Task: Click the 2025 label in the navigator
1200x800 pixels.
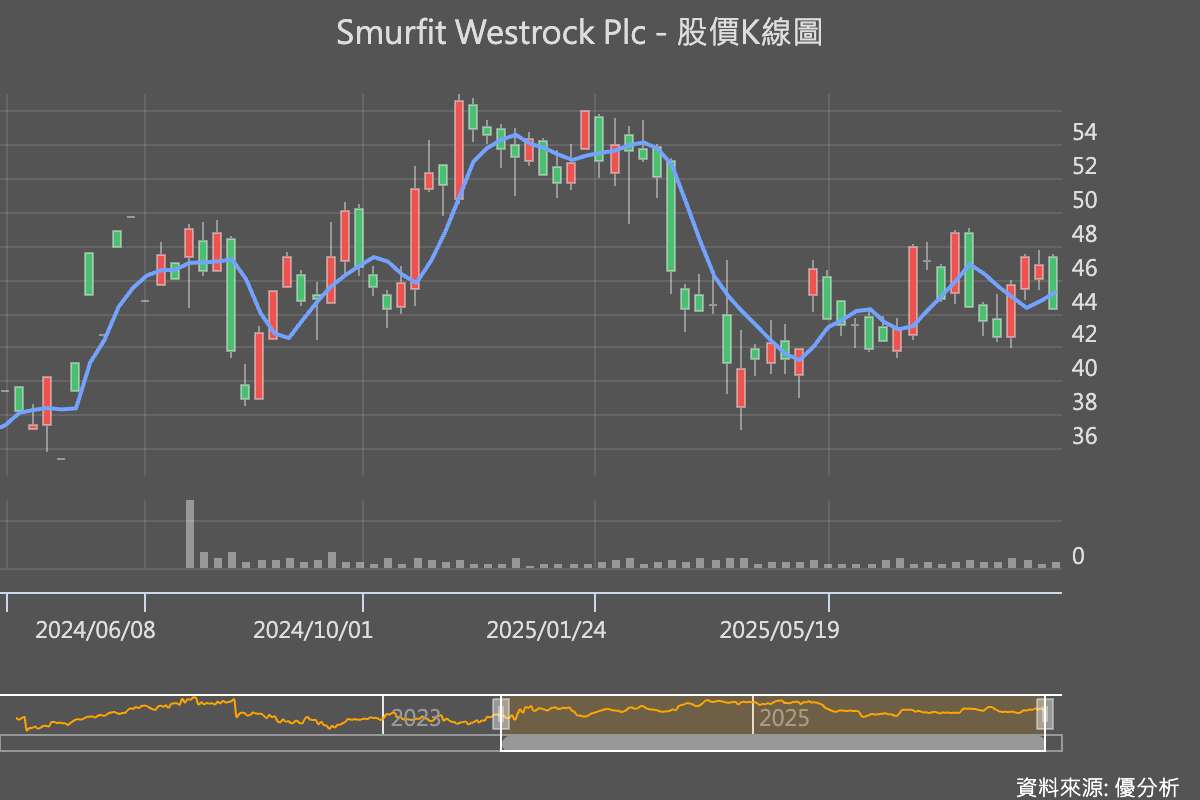Action: 784,718
